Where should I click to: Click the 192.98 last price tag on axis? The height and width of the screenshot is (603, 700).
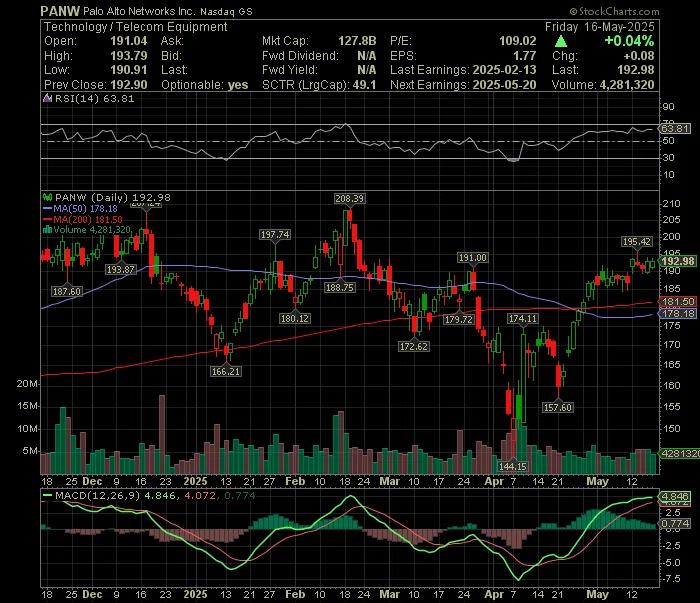point(678,261)
